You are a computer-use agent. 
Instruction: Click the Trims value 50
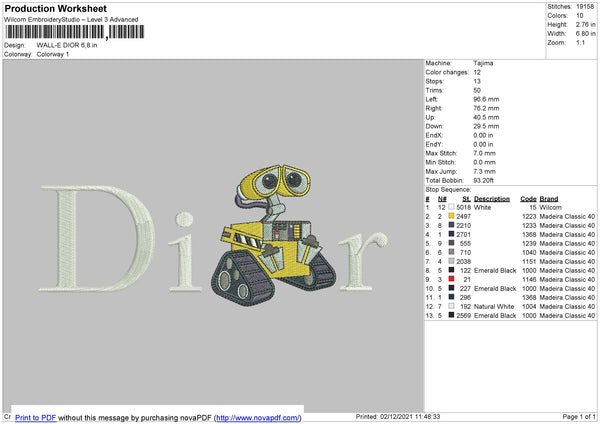click(477, 90)
